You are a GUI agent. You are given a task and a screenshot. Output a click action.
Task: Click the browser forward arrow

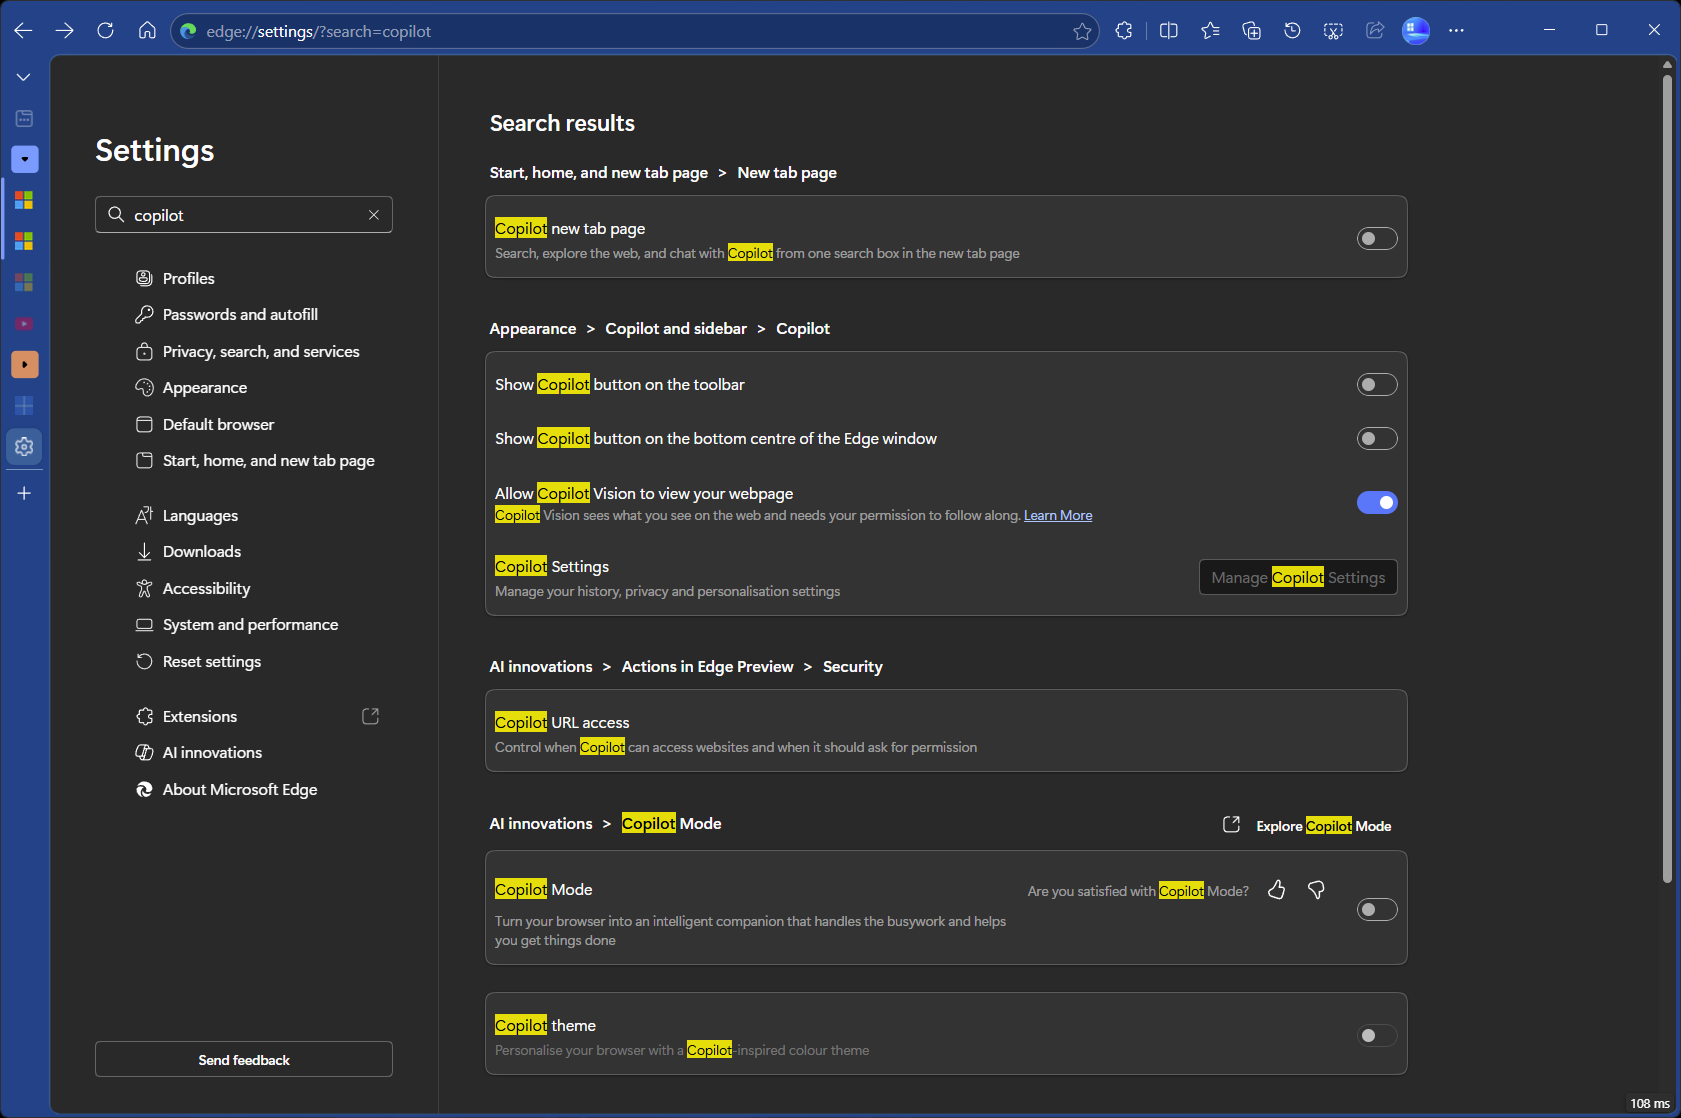(65, 31)
